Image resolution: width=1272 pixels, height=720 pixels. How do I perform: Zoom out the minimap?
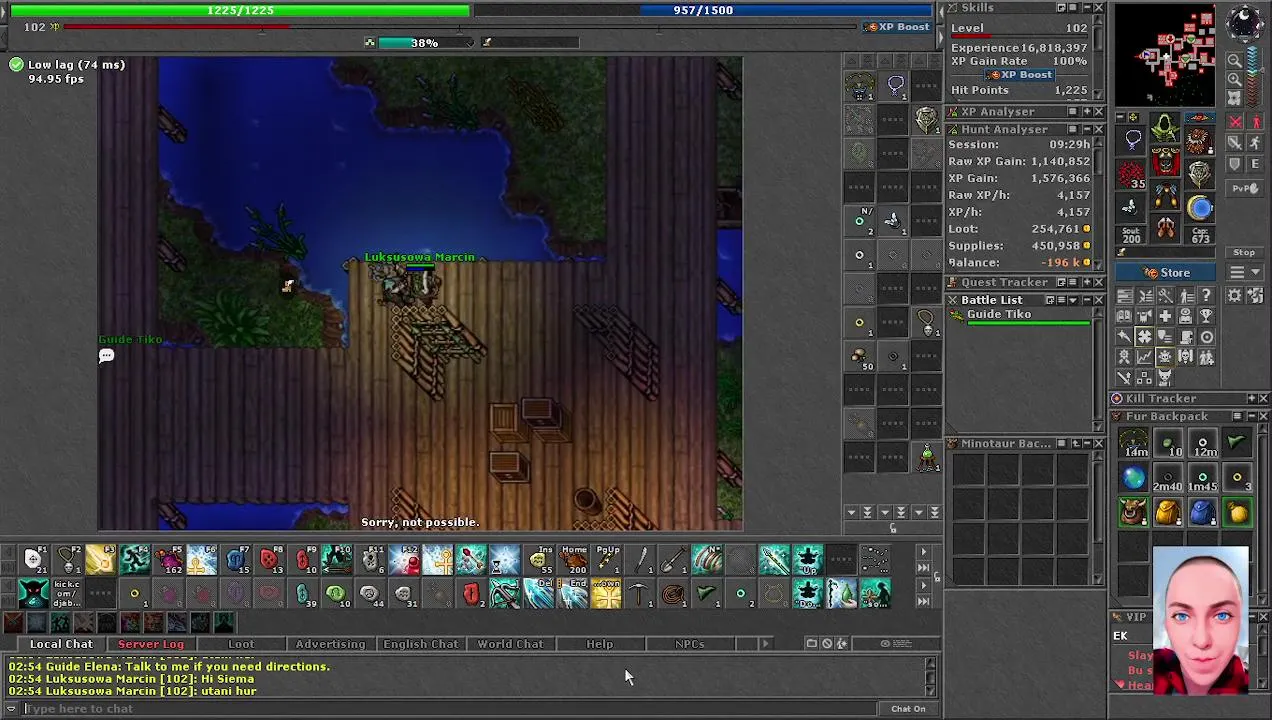coord(1235,61)
